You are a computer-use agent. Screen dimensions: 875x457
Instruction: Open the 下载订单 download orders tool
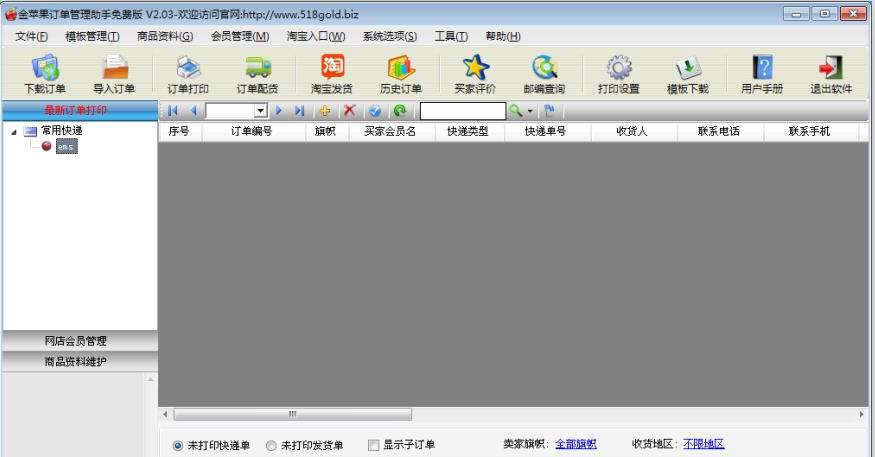click(45, 74)
